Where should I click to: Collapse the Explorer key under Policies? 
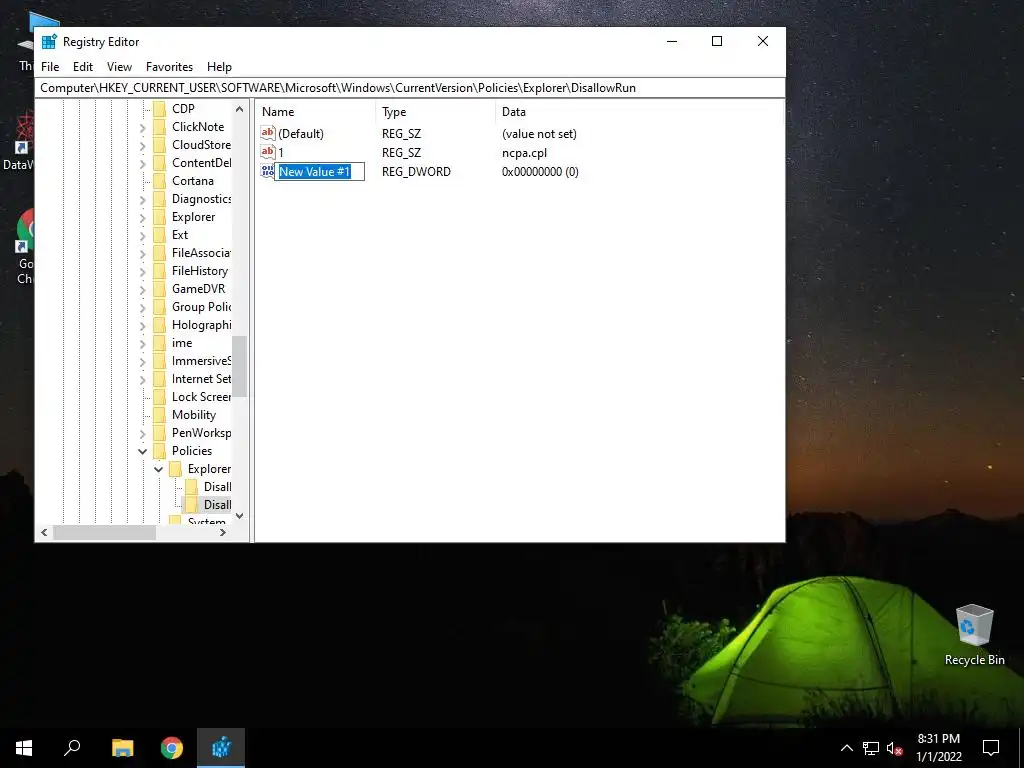click(x=158, y=469)
